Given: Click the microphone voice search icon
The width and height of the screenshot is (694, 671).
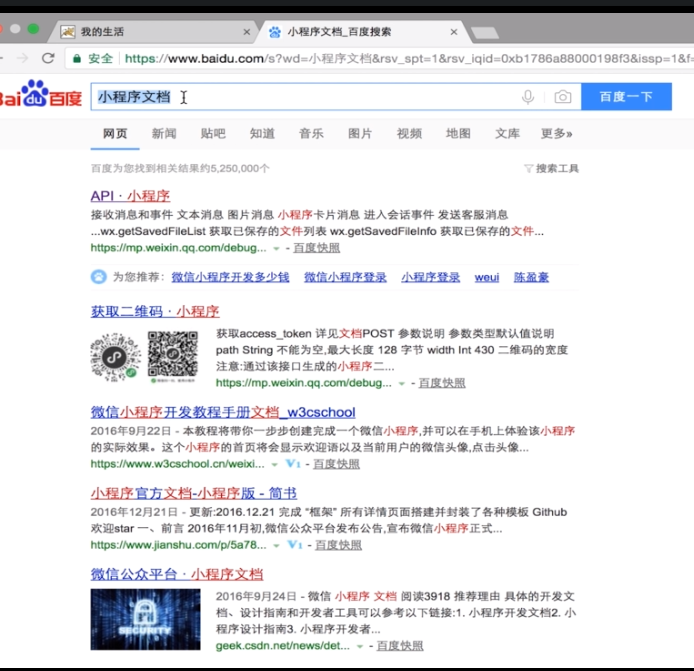Looking at the screenshot, I should pos(528,97).
